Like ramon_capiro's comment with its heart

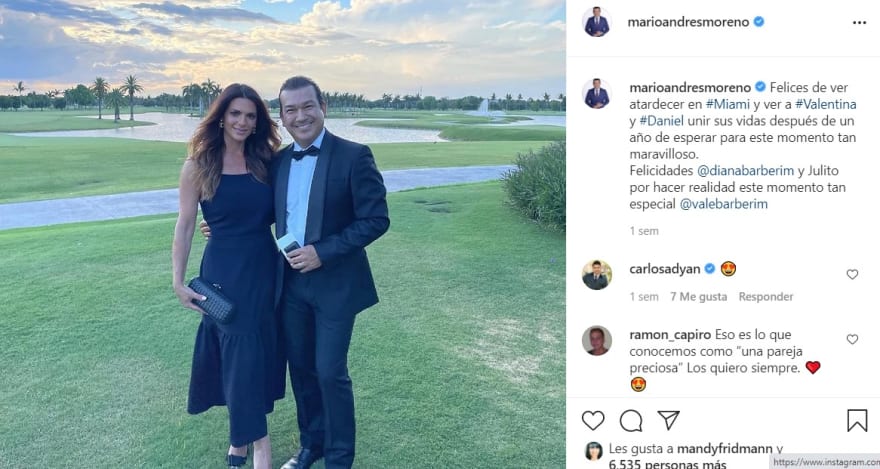tap(852, 339)
